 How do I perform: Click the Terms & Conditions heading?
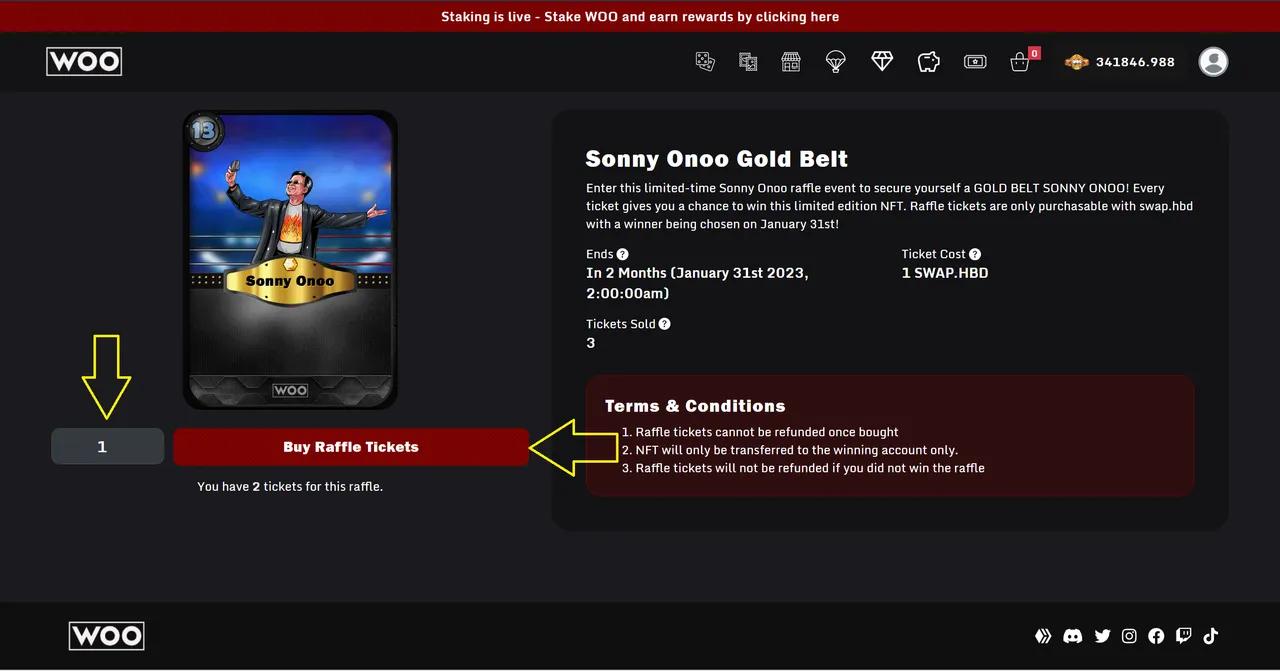pyautogui.click(x=695, y=406)
